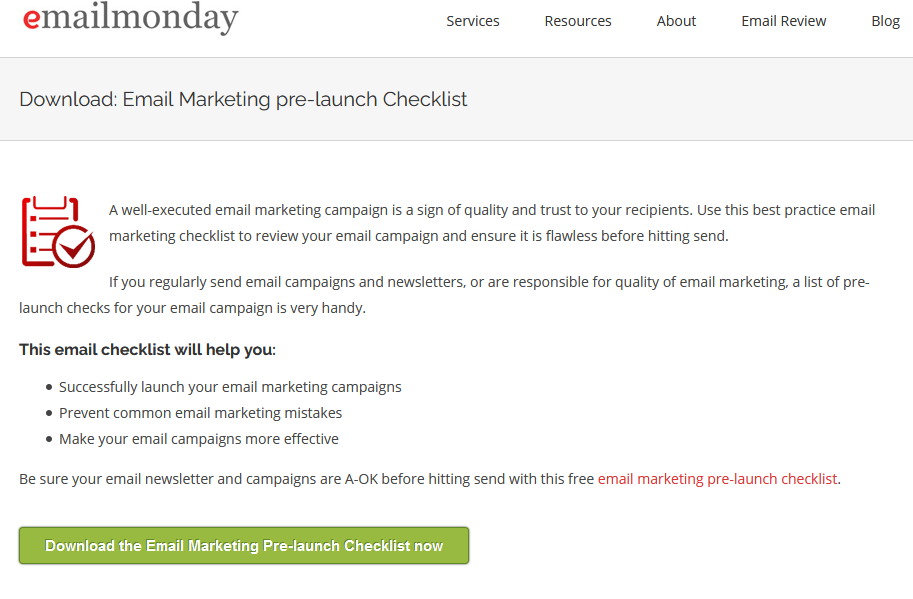
Task: Navigate to the Blog
Action: (885, 21)
